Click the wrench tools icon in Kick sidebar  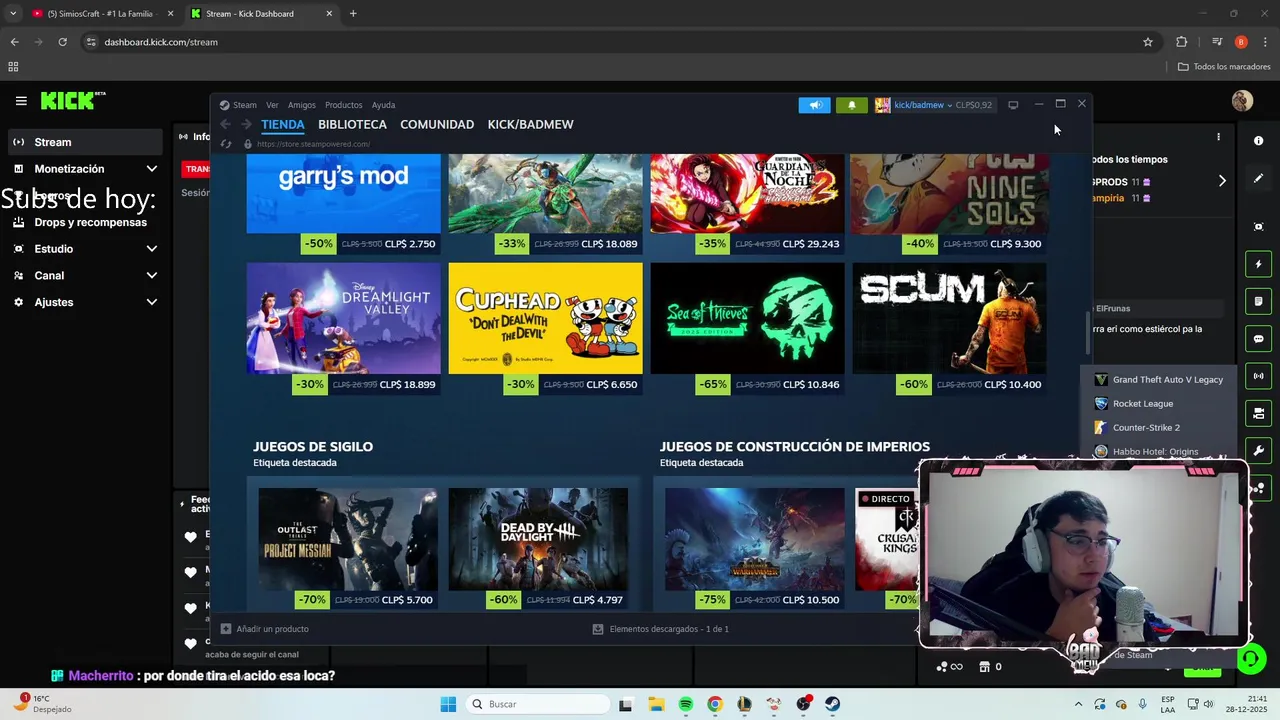tap(1259, 450)
